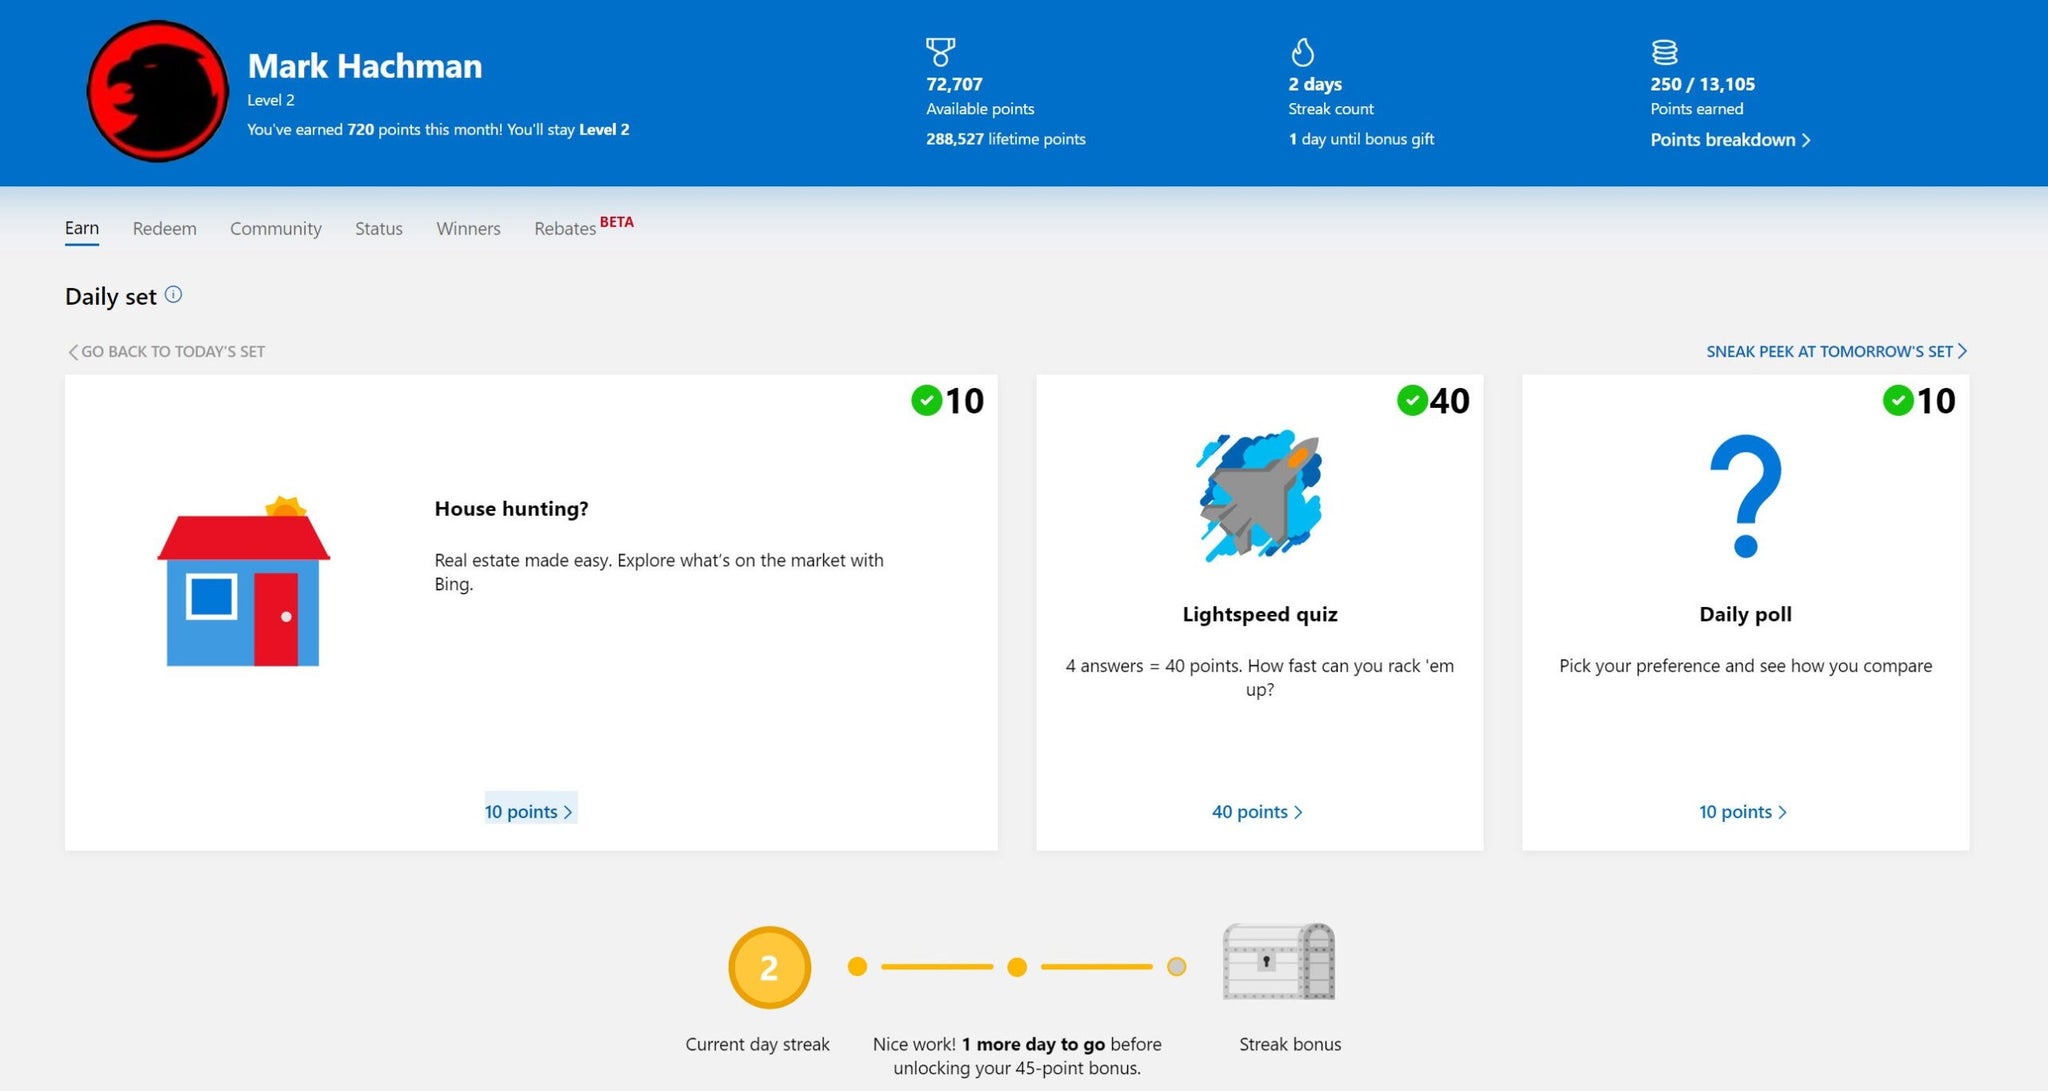Click the 10 points link on Daily poll
Screen dimensions: 2048x1091
(1743, 810)
